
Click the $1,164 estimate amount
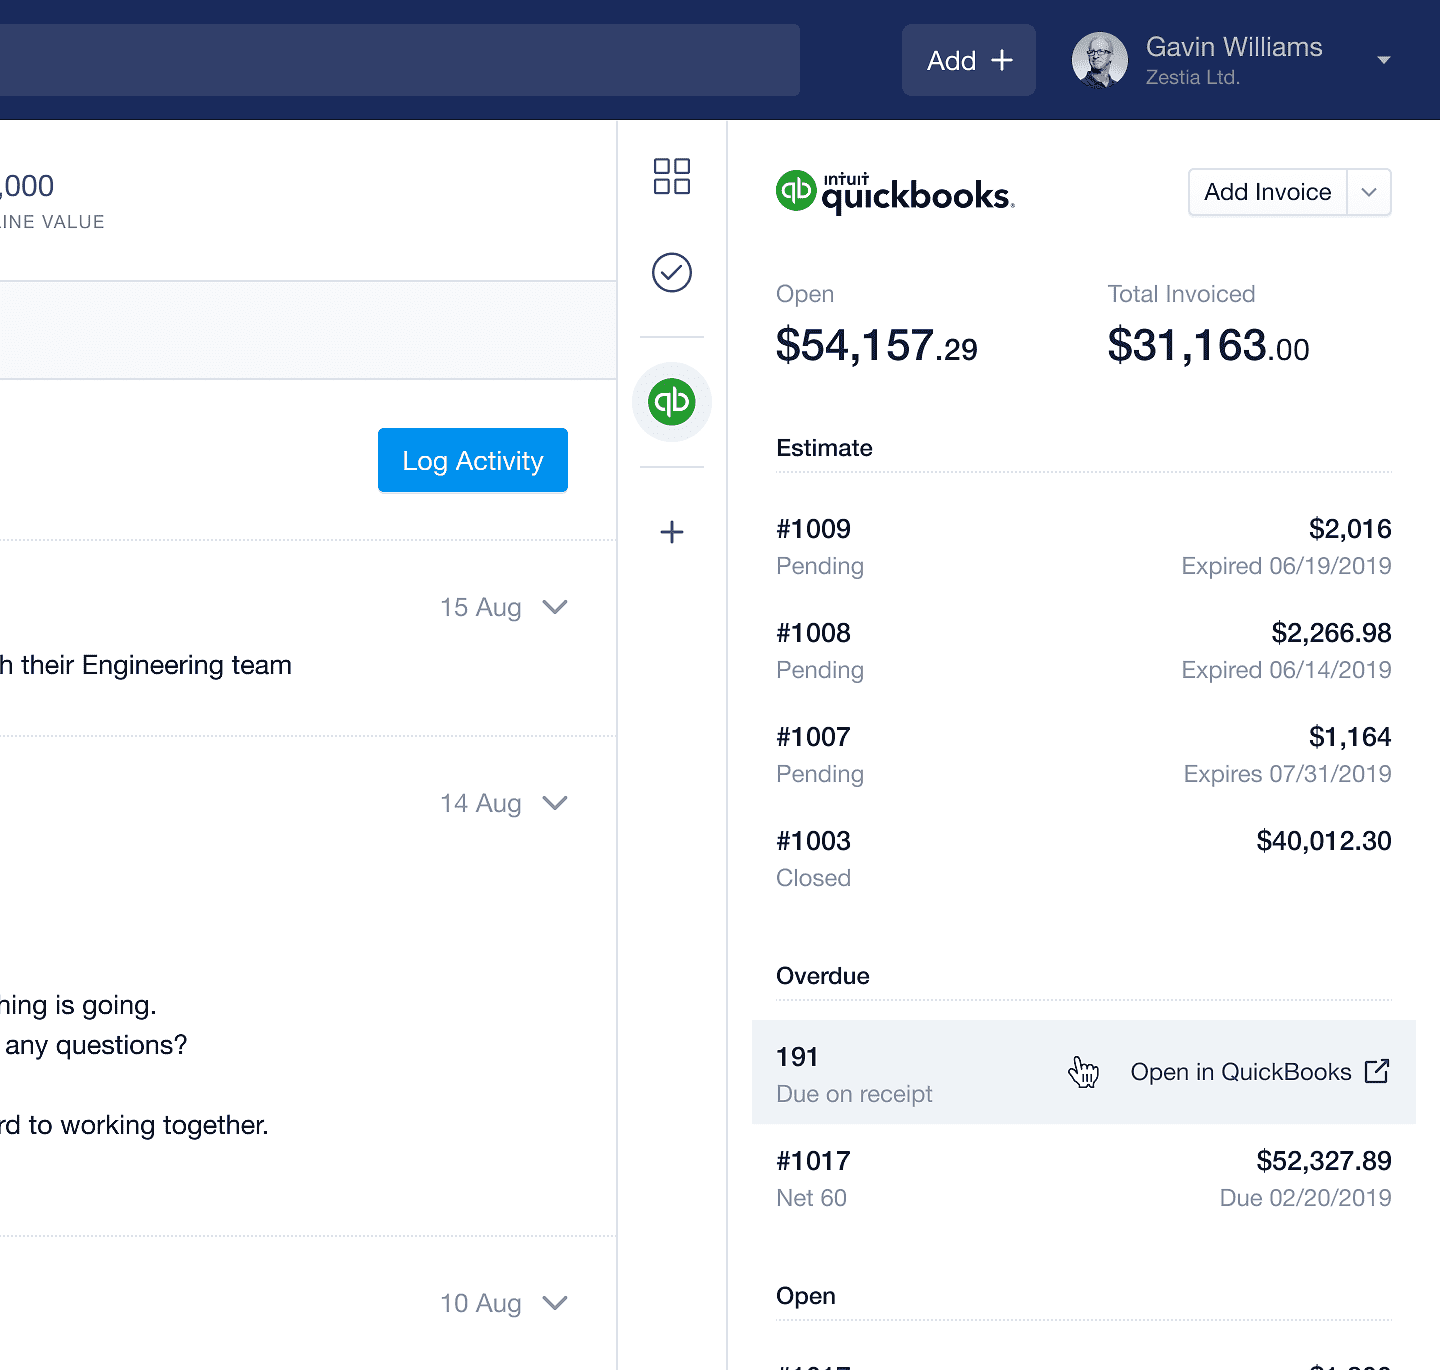coord(1350,737)
